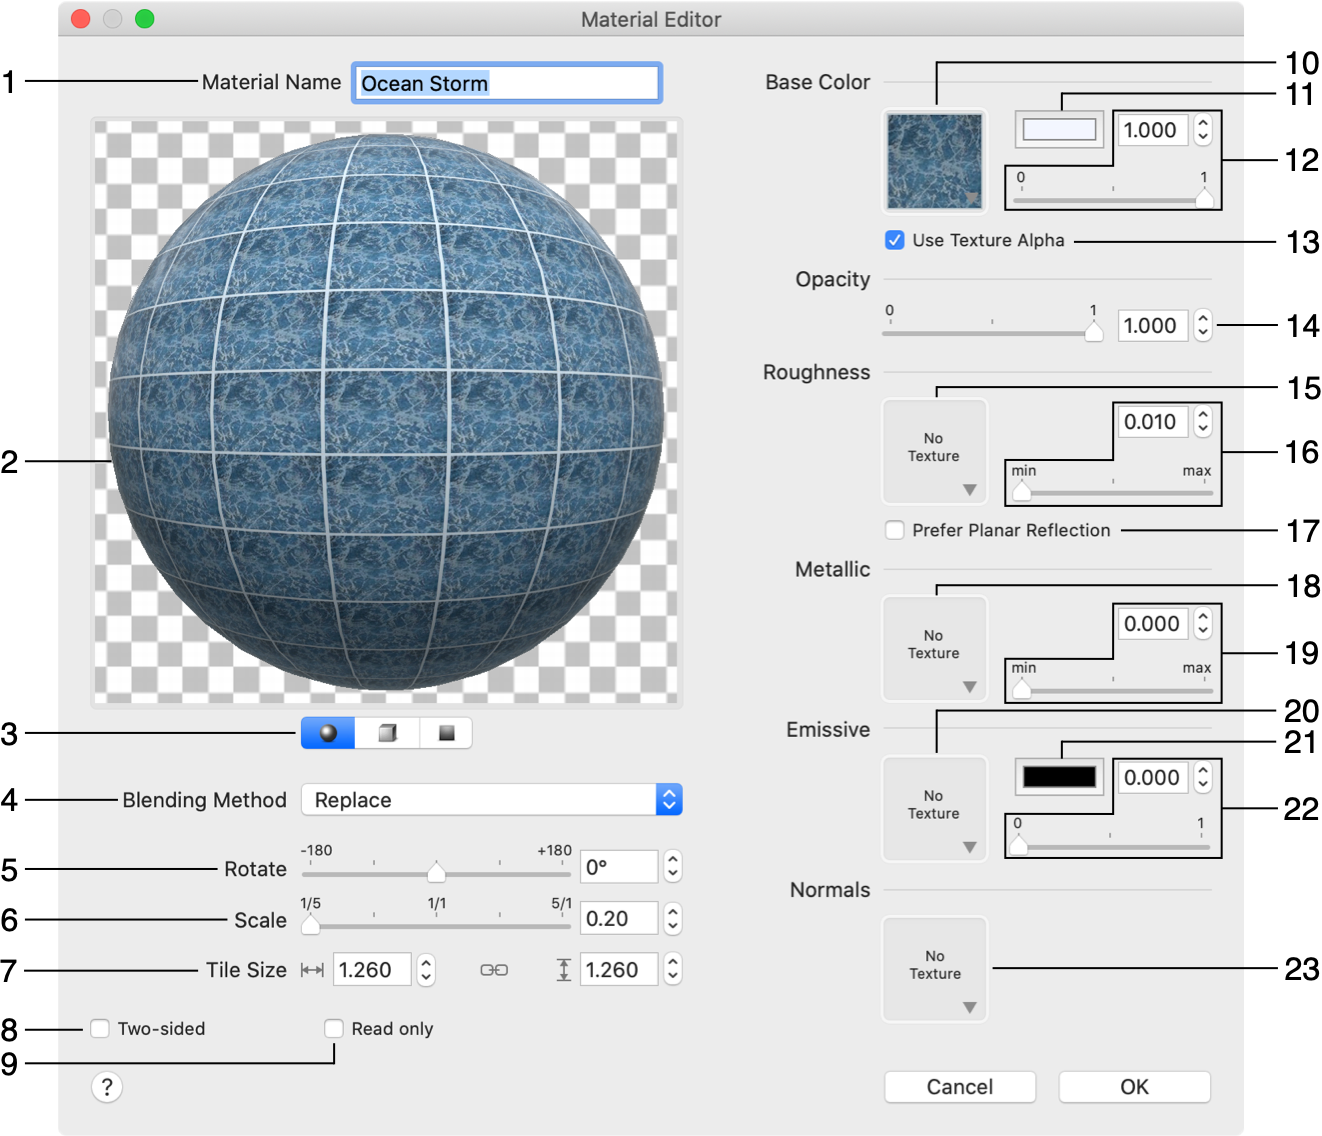Click the Base Color white swatch
This screenshot has height=1136, width=1322.
point(1060,130)
